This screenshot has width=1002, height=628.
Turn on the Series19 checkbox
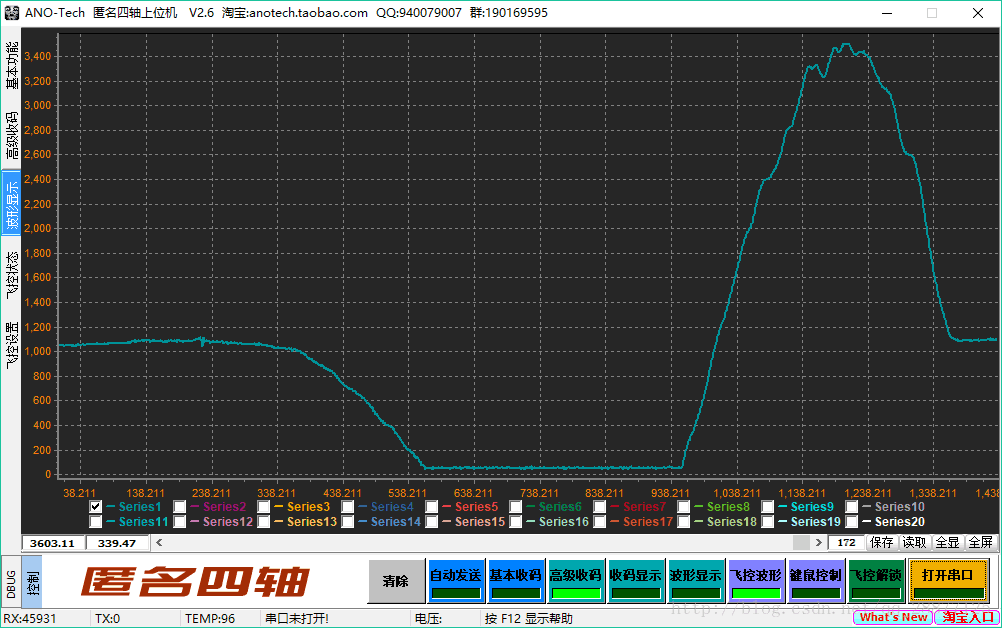(x=767, y=522)
